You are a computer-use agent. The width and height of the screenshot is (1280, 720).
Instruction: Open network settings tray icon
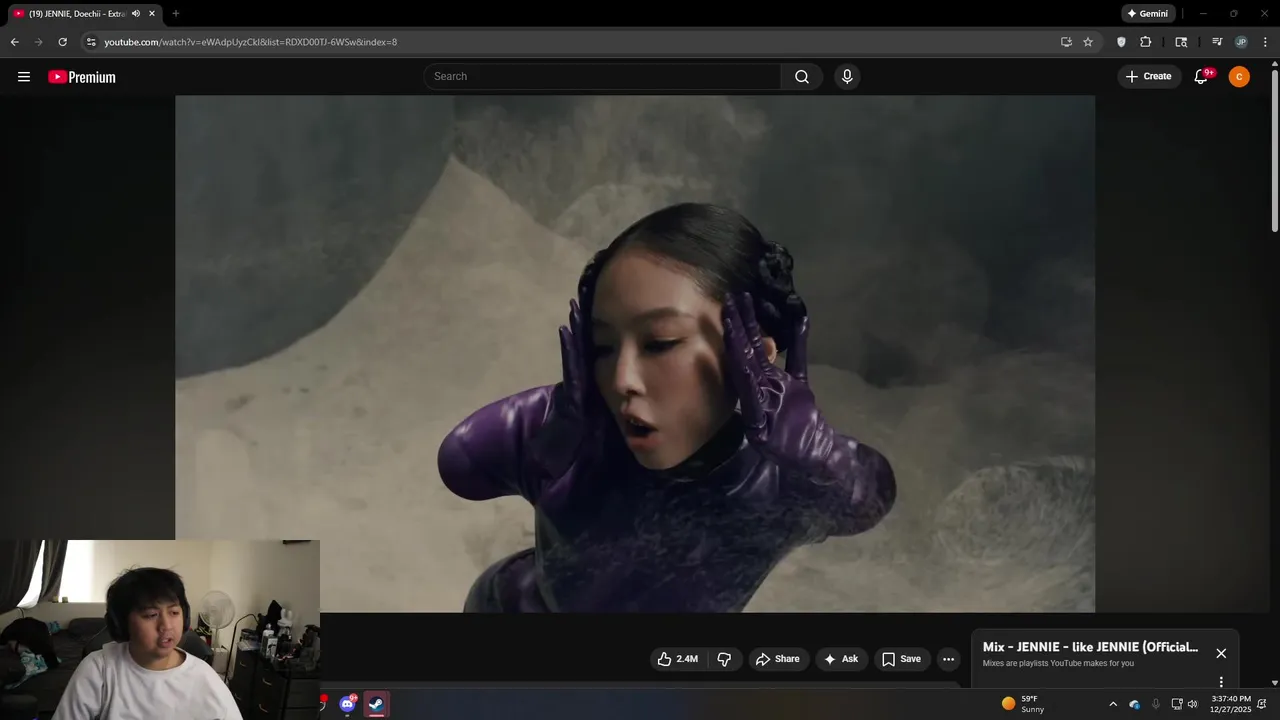(1177, 704)
